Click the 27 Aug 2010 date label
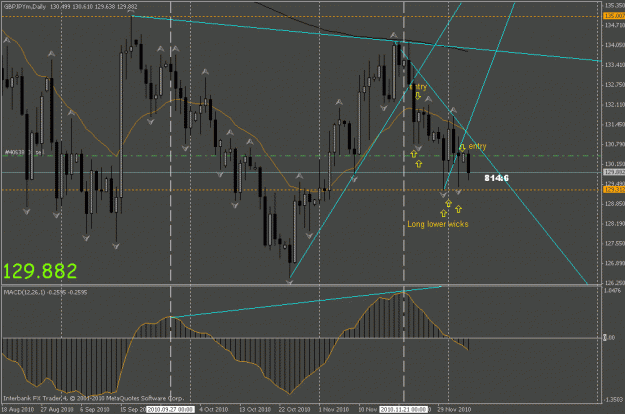 tap(57, 409)
